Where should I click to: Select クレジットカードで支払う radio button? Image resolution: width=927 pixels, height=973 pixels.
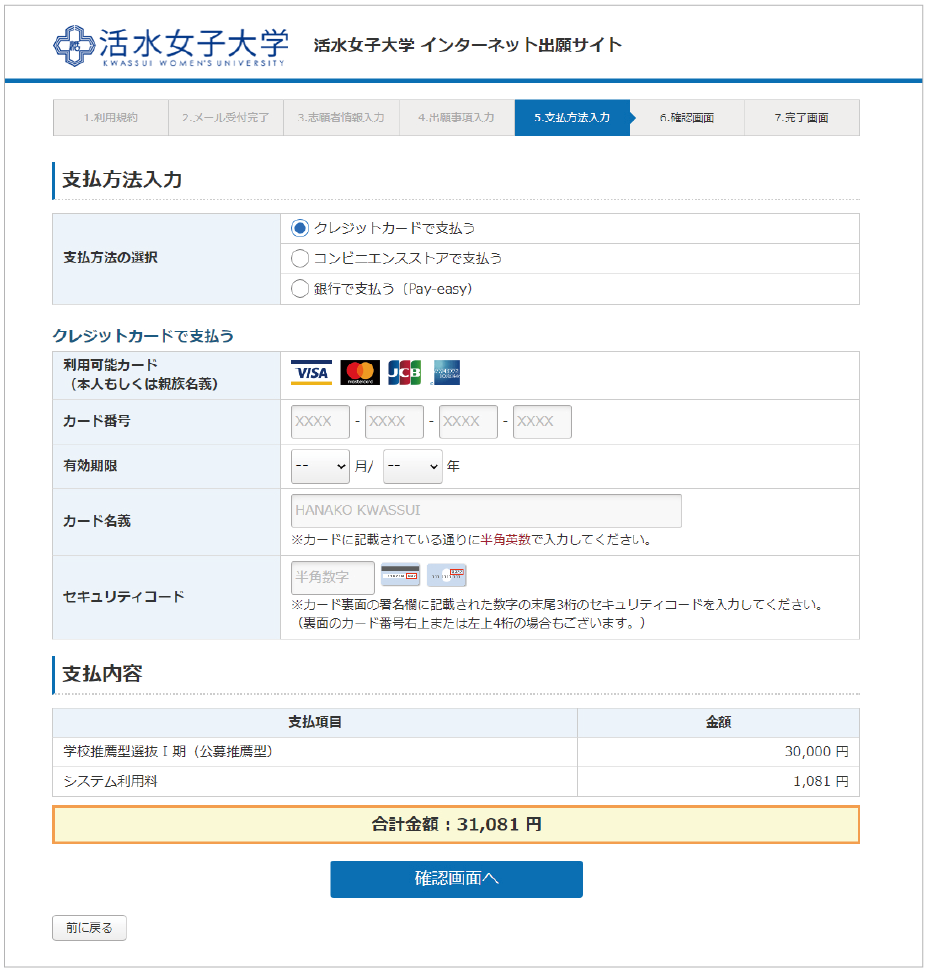pyautogui.click(x=300, y=228)
